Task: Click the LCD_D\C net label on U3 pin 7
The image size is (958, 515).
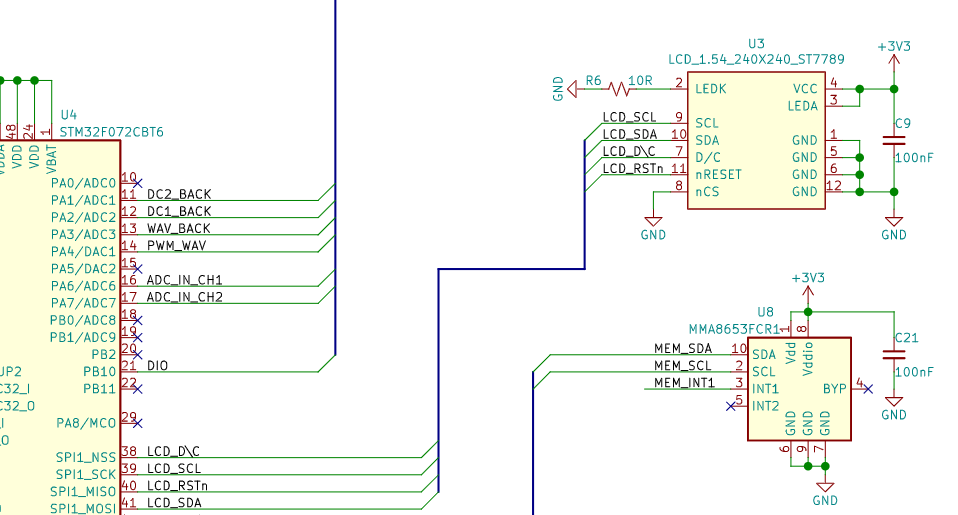Action: point(629,152)
